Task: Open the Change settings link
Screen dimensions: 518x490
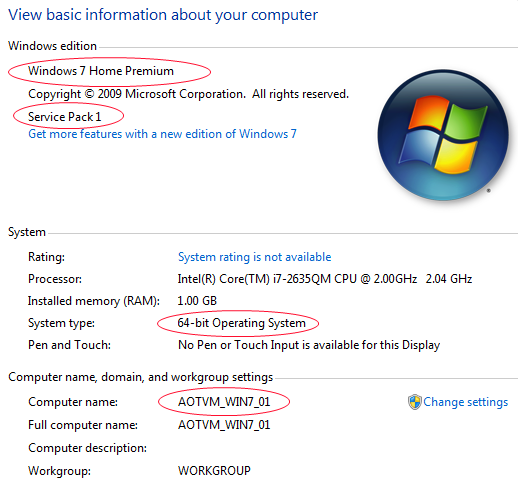Action: (x=465, y=402)
